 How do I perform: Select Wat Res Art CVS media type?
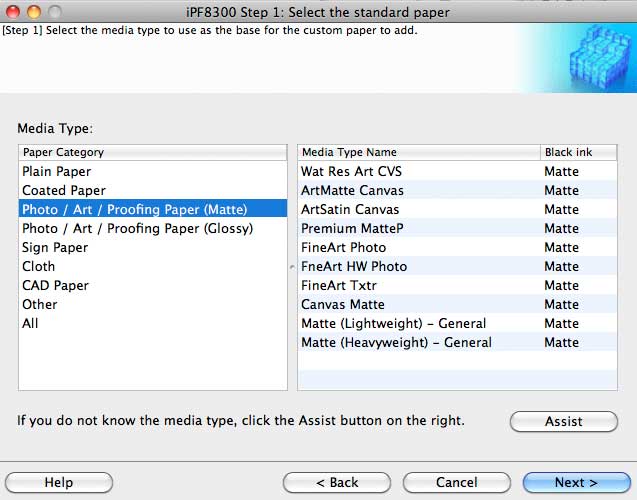(457, 171)
